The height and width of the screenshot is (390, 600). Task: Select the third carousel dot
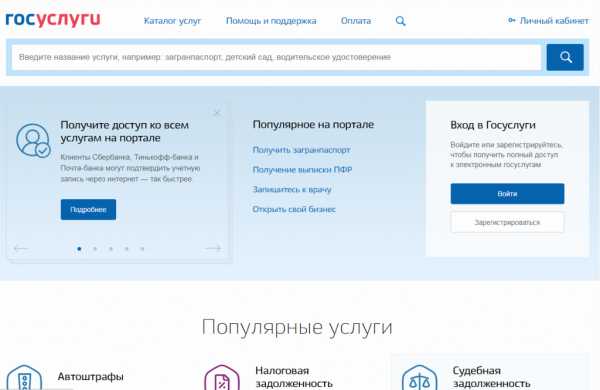[x=111, y=249]
